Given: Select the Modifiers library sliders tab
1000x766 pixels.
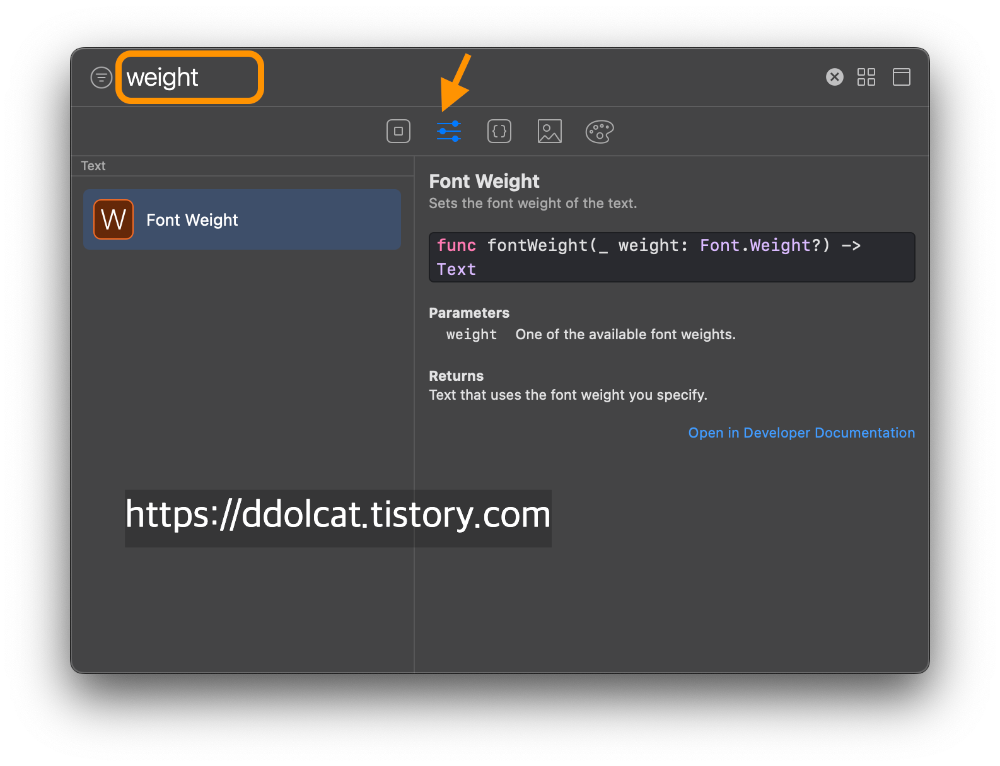Looking at the screenshot, I should click(x=449, y=131).
